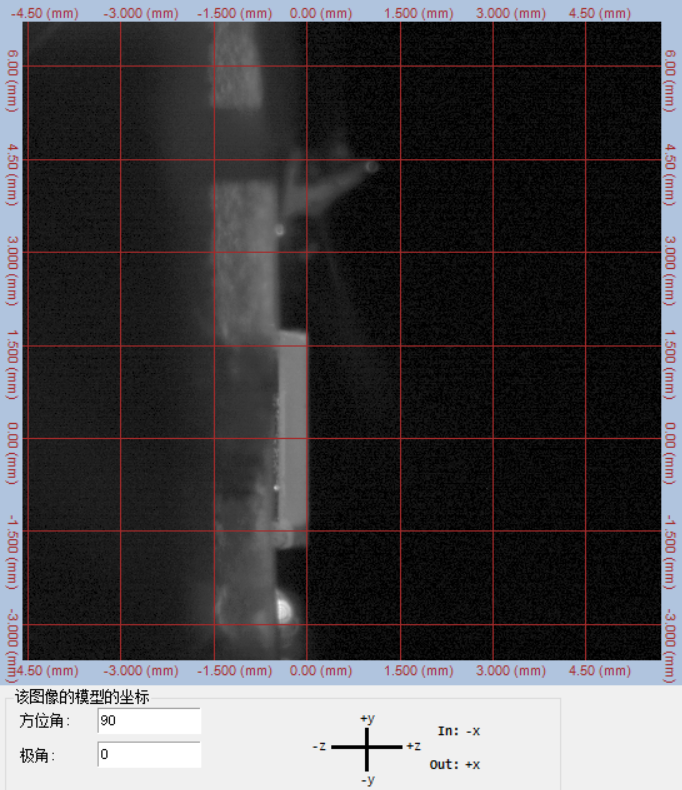Click the +y axis label on orientation indicator
This screenshot has width=682, height=790.
coord(367,718)
